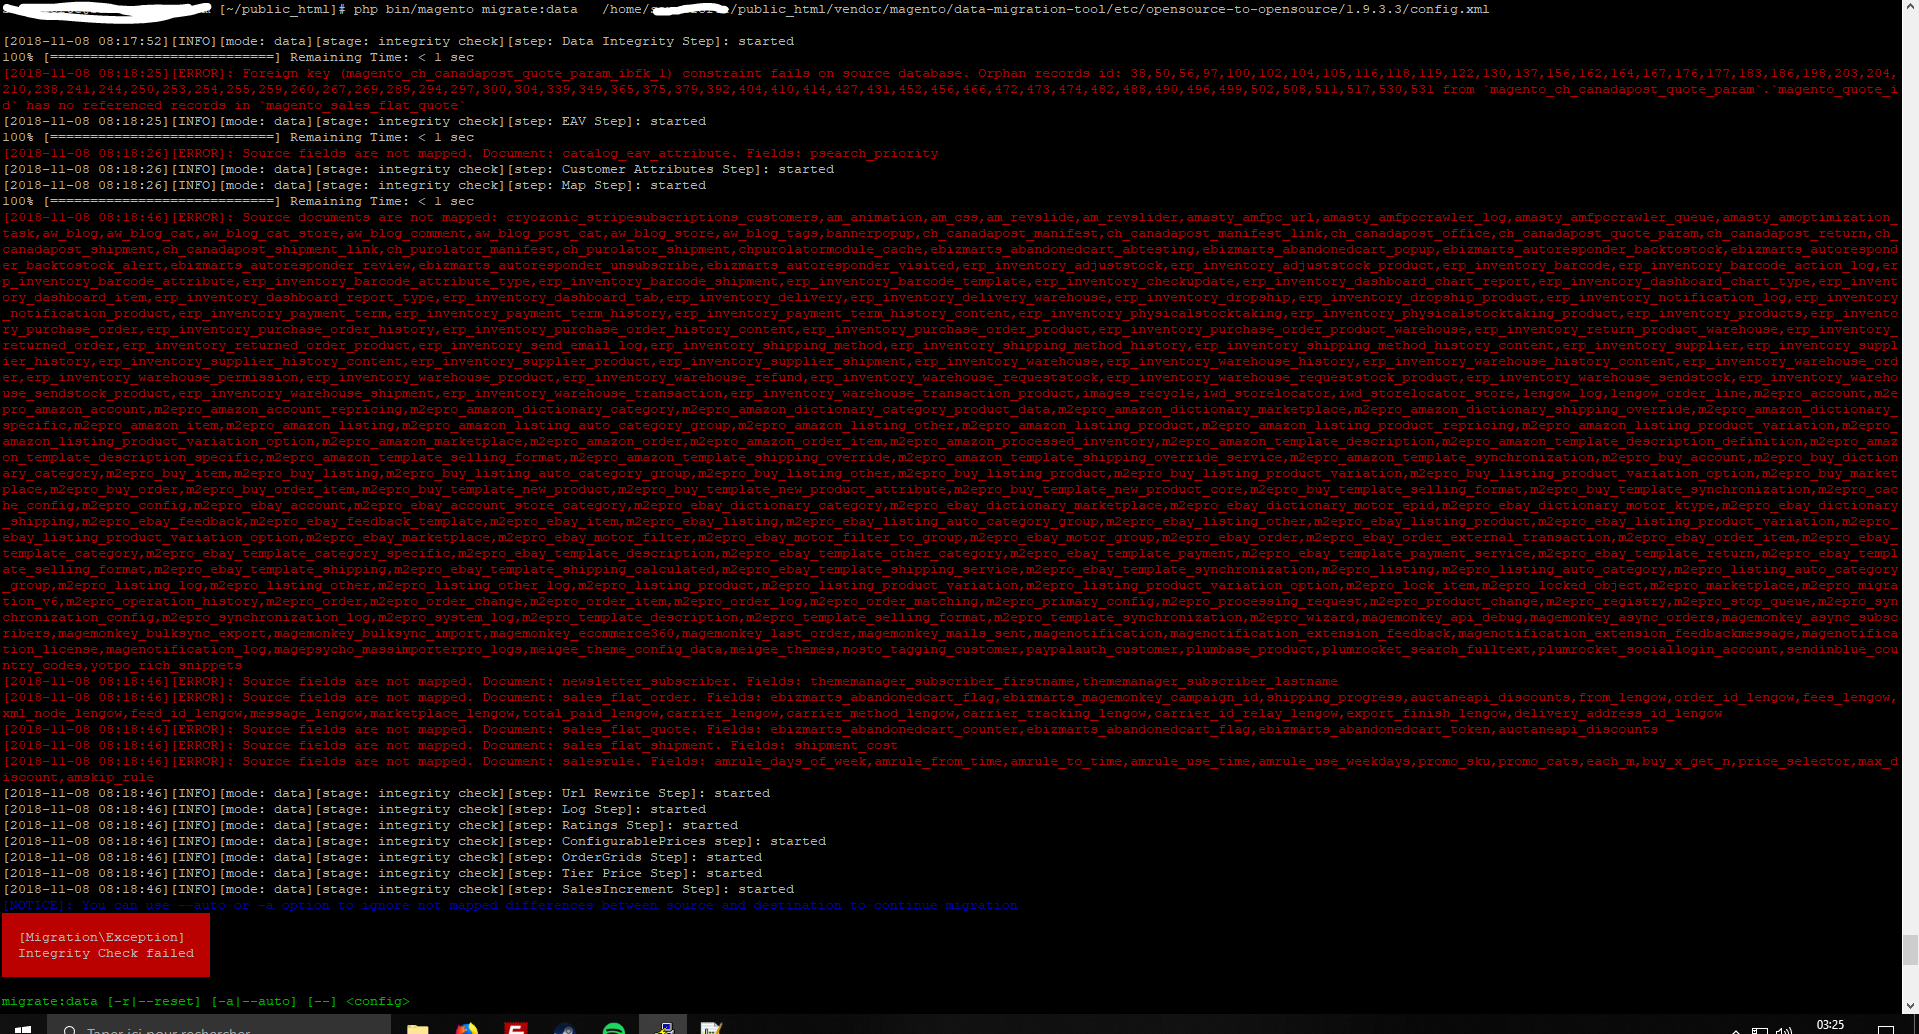Click the terminal scrollbar down arrow
The width and height of the screenshot is (1919, 1034).
point(1910,1006)
